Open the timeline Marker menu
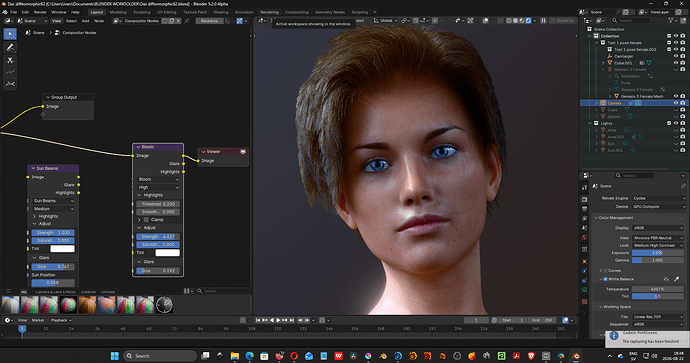This screenshot has height=363, width=690. (38, 320)
